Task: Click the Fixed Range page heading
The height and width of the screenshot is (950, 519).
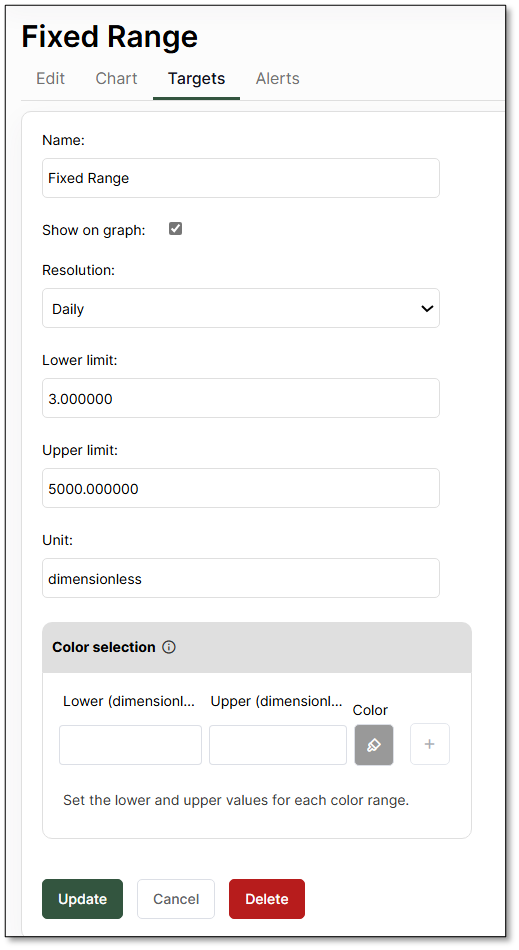Action: pos(110,36)
